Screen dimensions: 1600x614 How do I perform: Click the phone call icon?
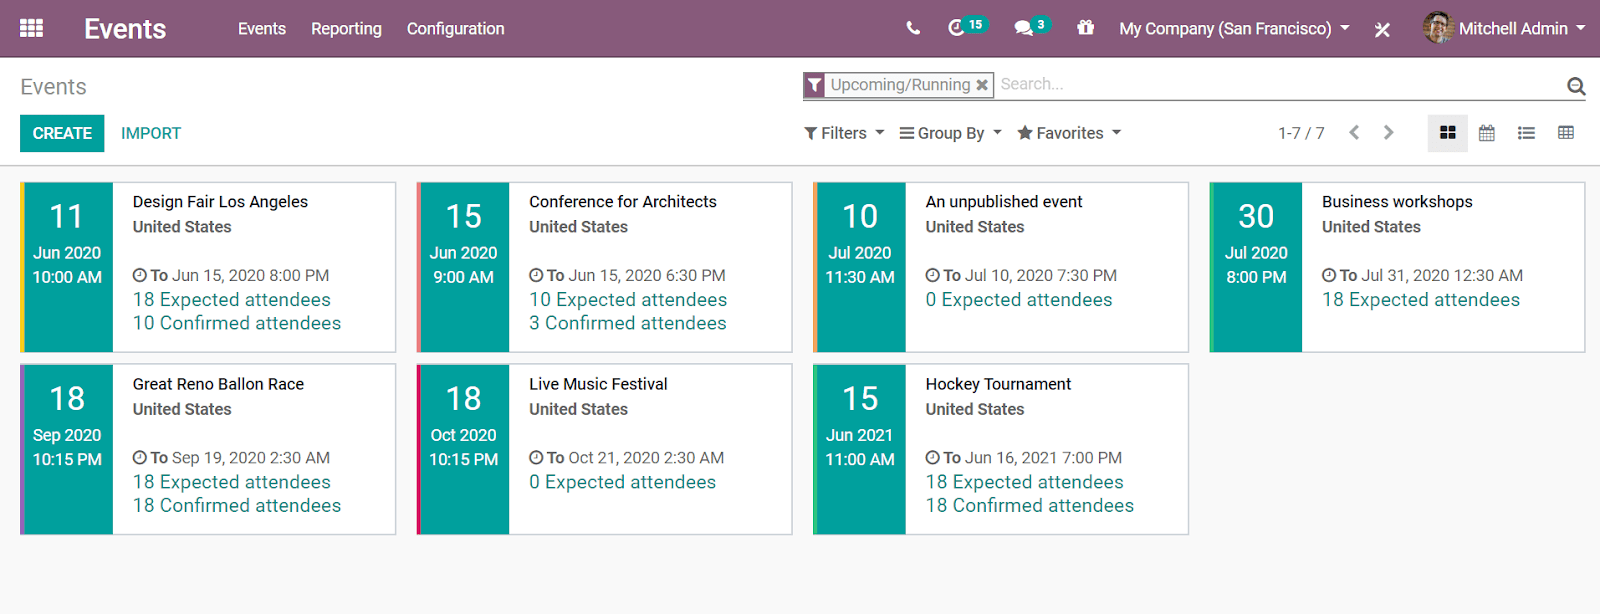pyautogui.click(x=913, y=28)
